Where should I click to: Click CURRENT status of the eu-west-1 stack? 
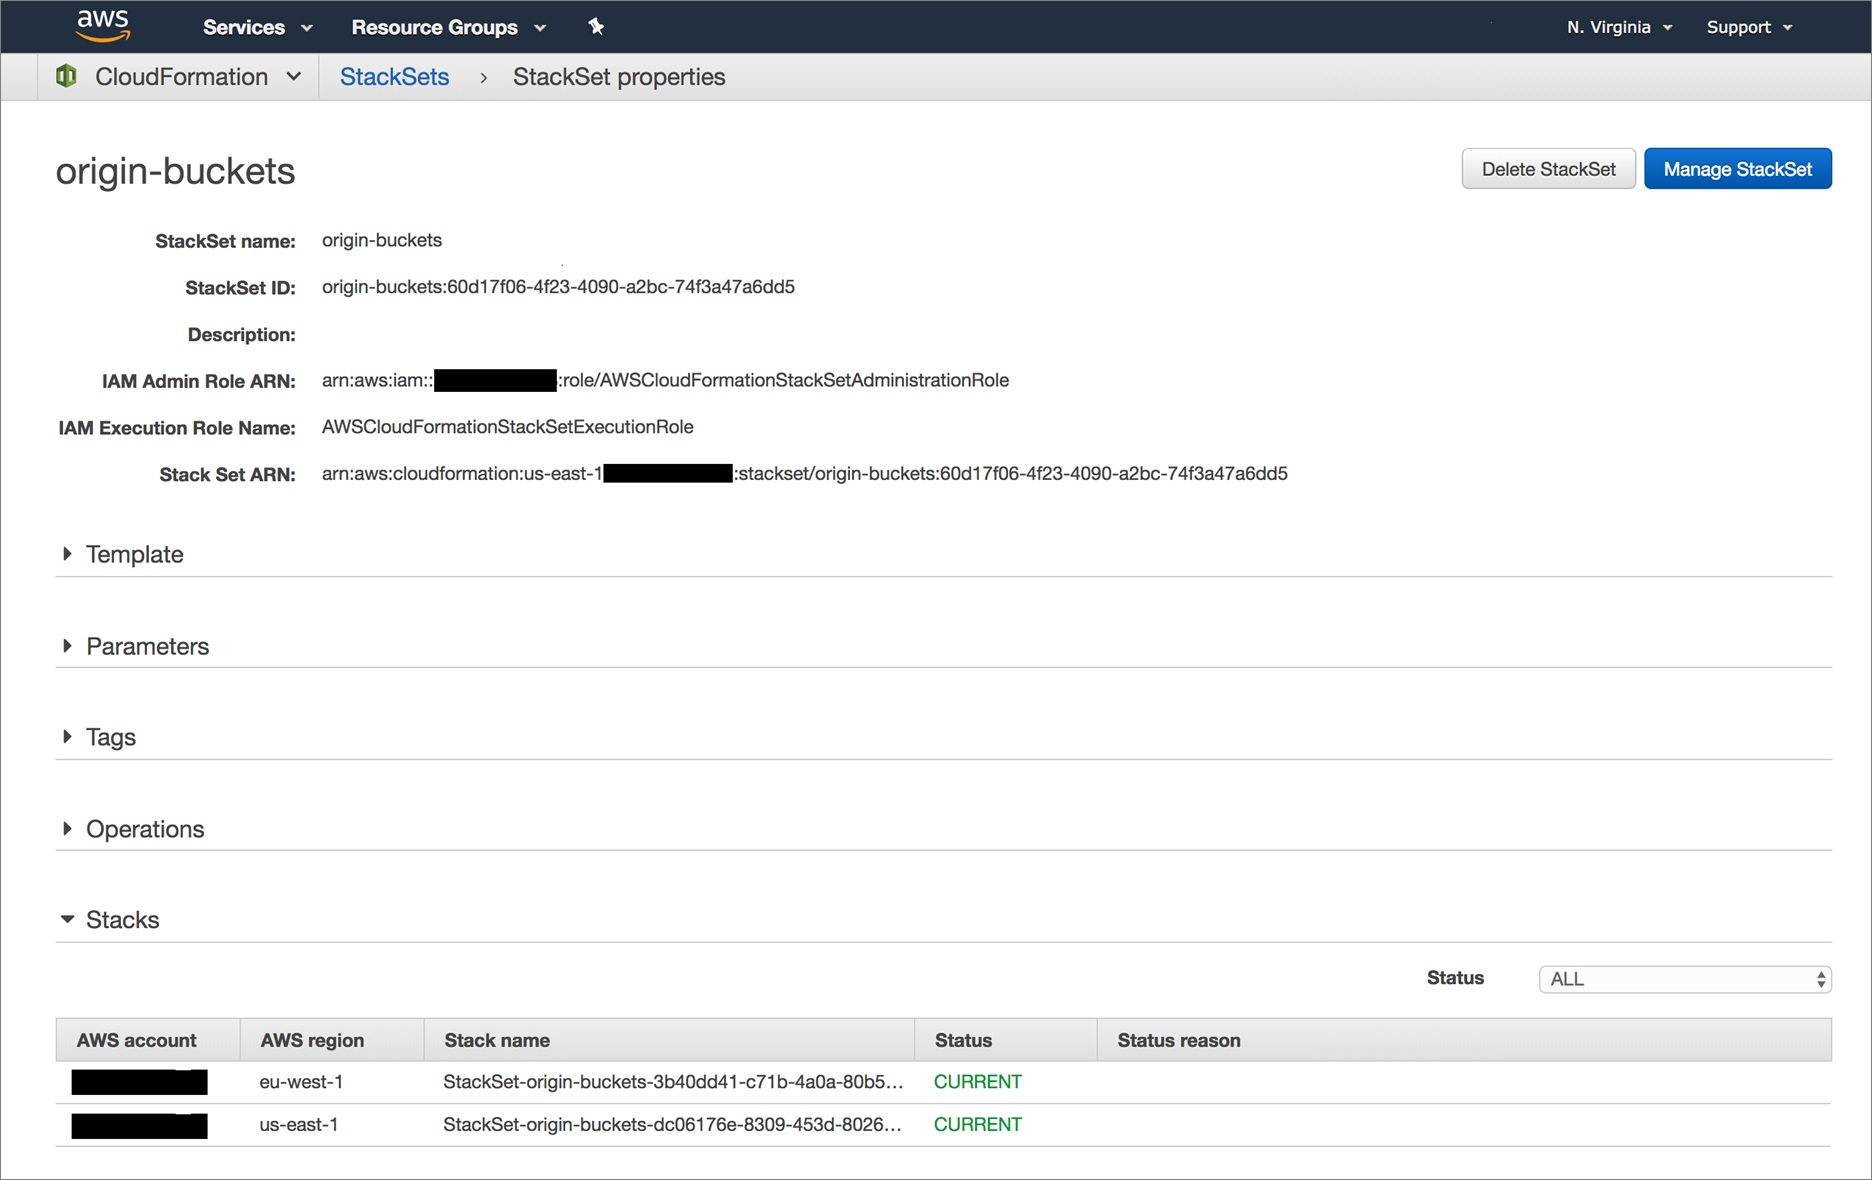coord(977,1082)
